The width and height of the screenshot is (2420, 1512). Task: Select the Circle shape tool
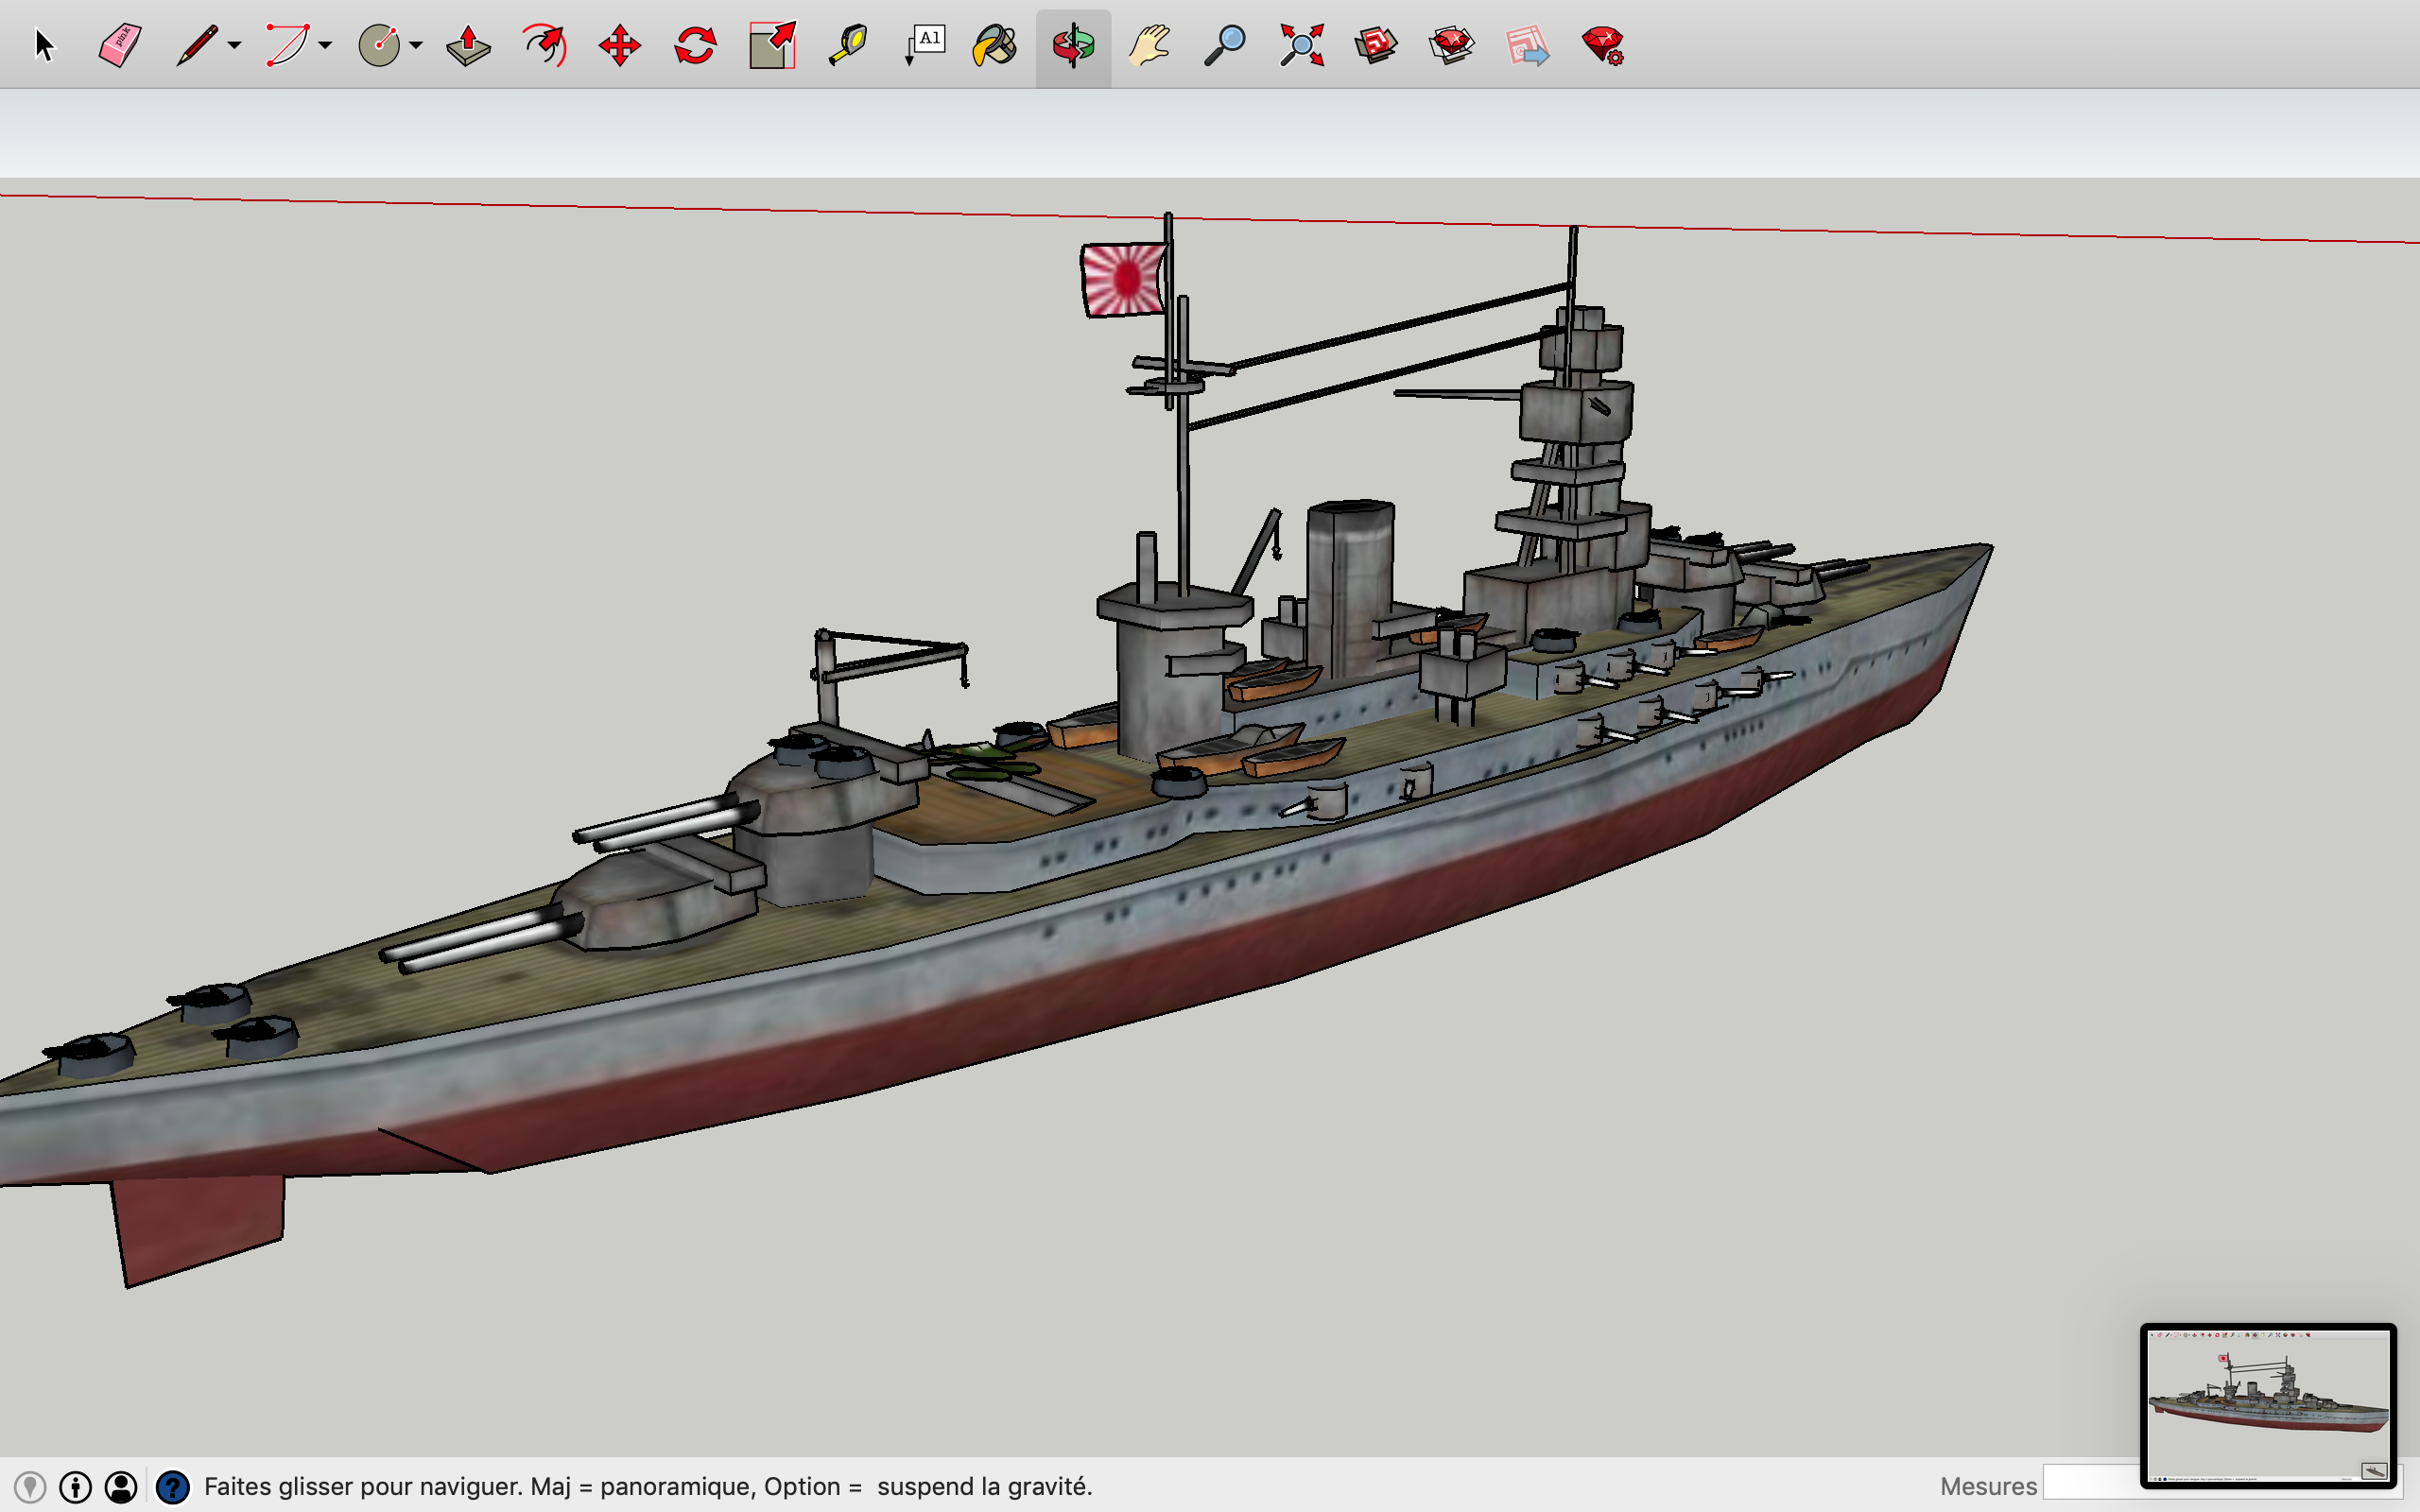point(379,45)
